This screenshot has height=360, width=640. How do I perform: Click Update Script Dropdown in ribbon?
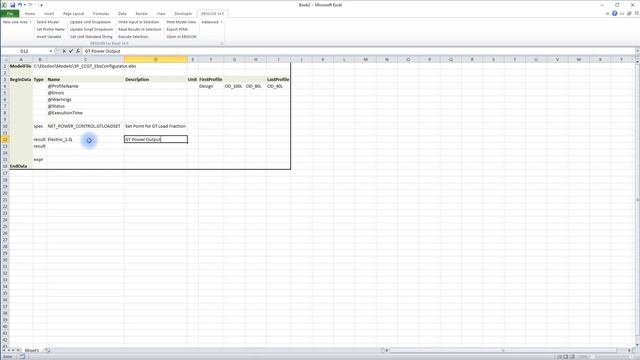click(x=91, y=29)
